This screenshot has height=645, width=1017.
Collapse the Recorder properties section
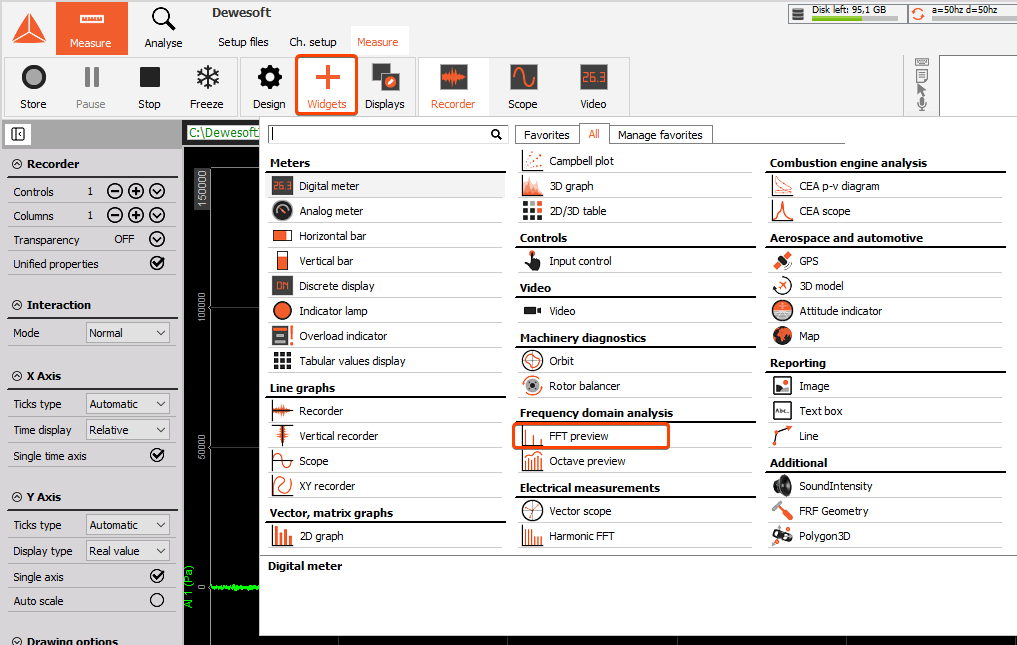tap(17, 164)
